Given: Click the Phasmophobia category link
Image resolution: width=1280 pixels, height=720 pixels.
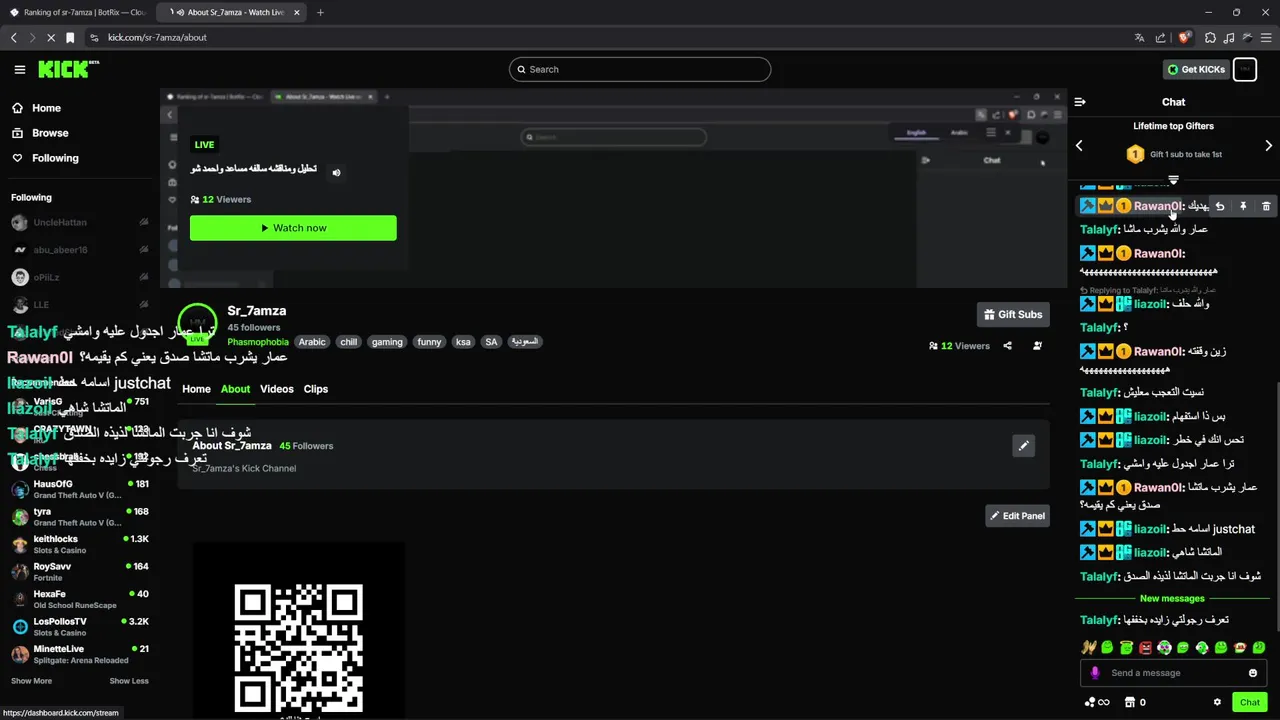Looking at the screenshot, I should [258, 342].
